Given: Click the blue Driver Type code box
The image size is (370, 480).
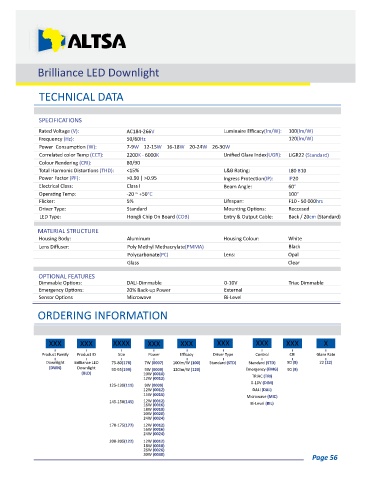Looking at the screenshot, I should [x=223, y=343].
